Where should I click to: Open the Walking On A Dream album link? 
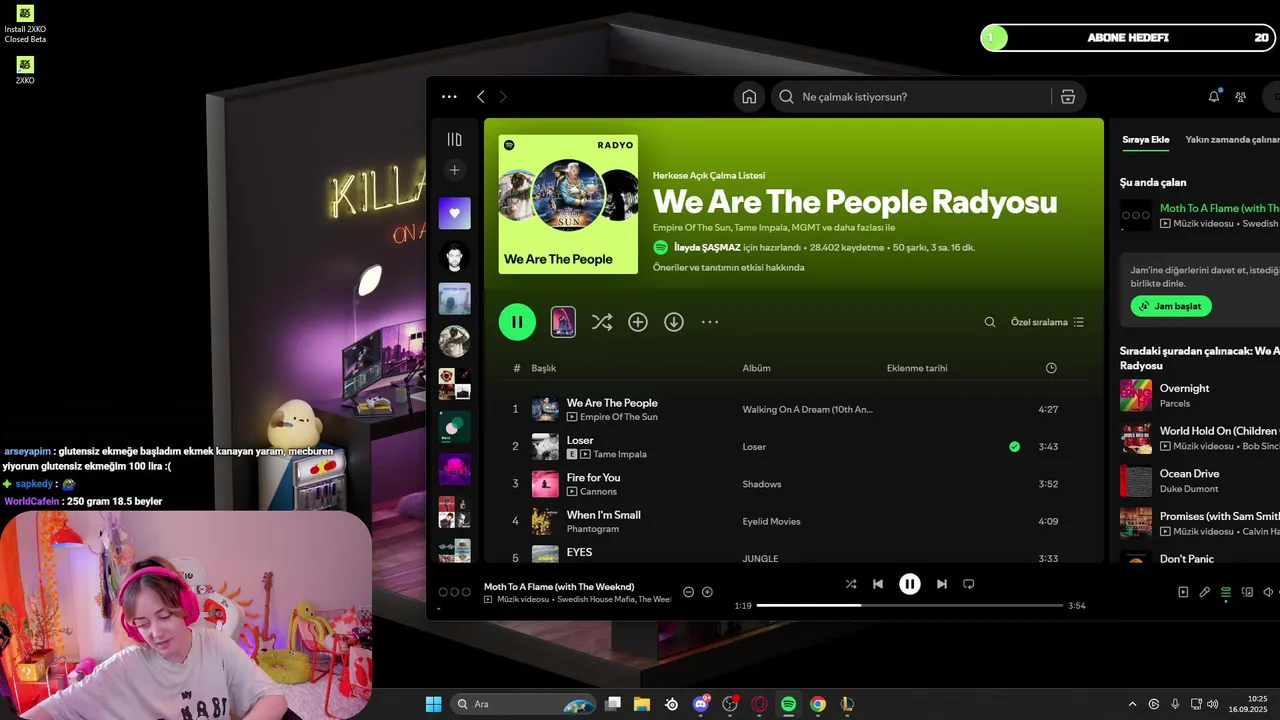808,409
